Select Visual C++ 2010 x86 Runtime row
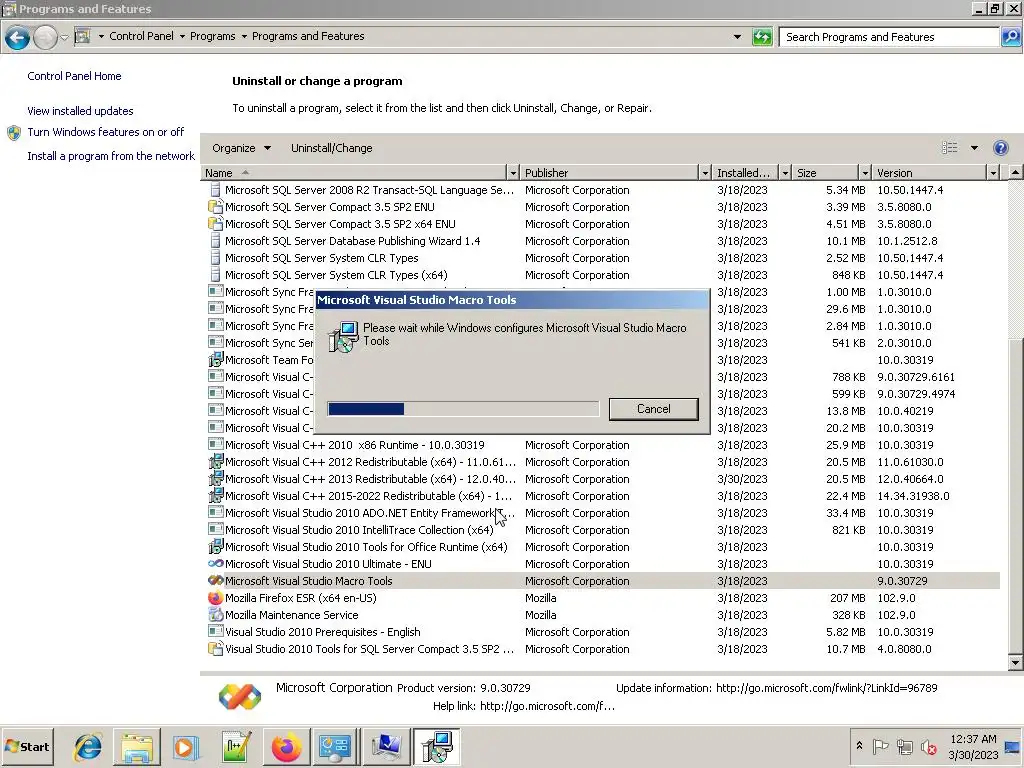This screenshot has width=1024, height=768. (x=603, y=445)
